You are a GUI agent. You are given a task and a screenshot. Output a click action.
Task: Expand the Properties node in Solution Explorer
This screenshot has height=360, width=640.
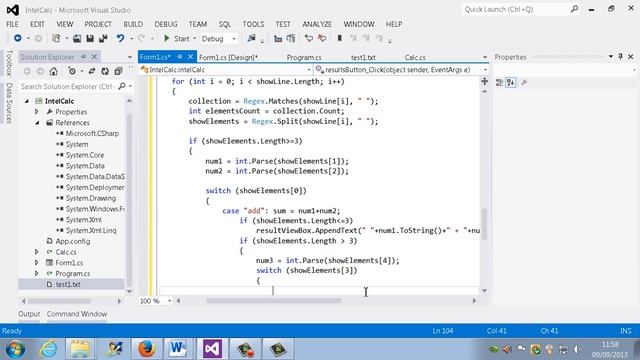coord(36,111)
